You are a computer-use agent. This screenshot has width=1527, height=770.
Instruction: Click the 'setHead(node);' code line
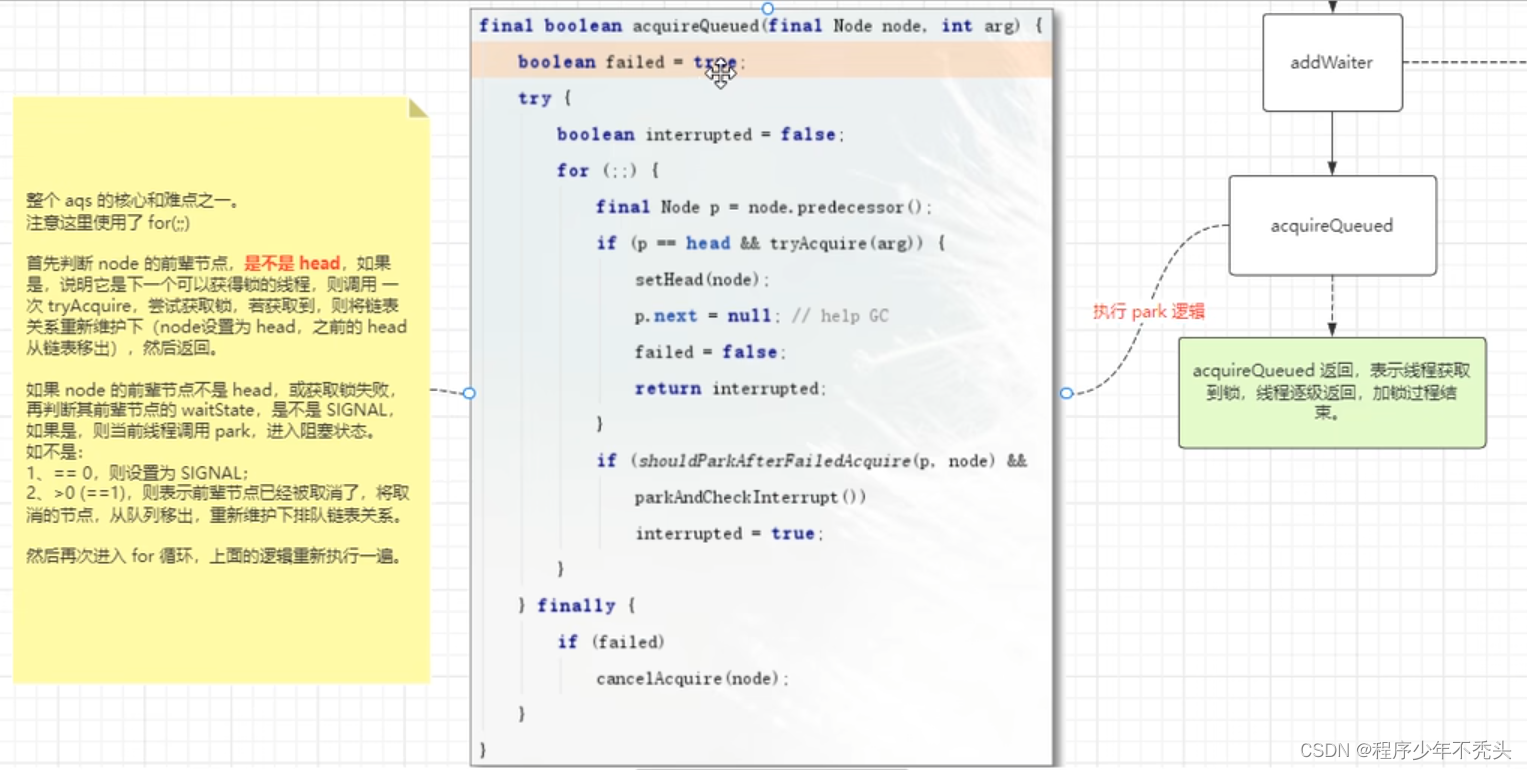(x=703, y=280)
